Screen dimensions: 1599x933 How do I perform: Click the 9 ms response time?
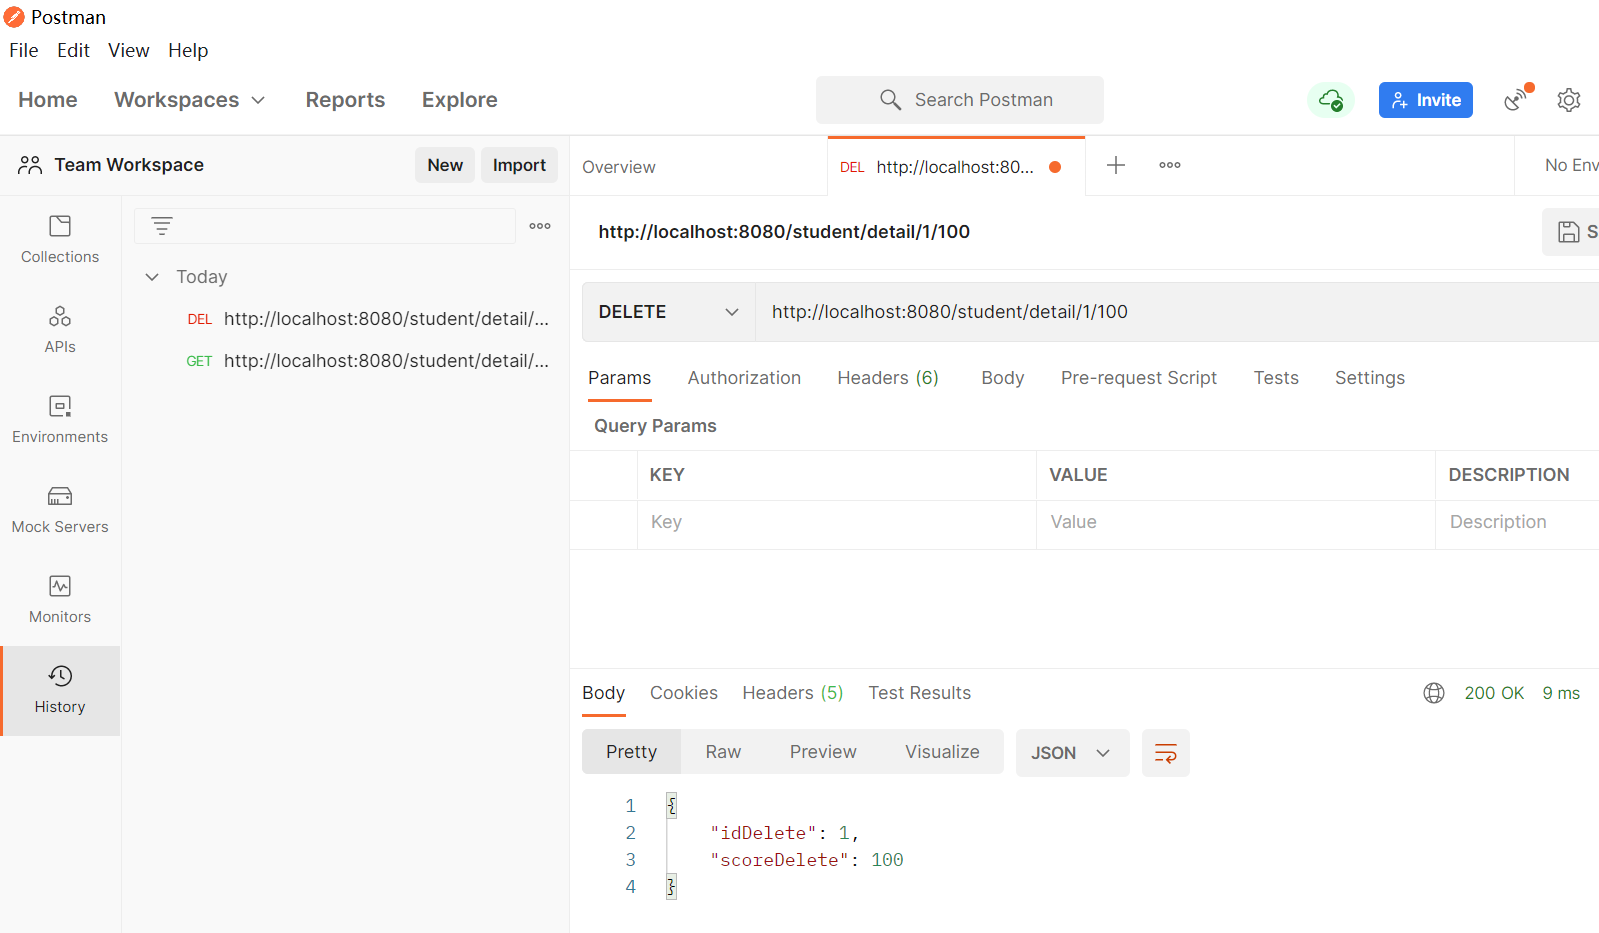[1561, 693]
